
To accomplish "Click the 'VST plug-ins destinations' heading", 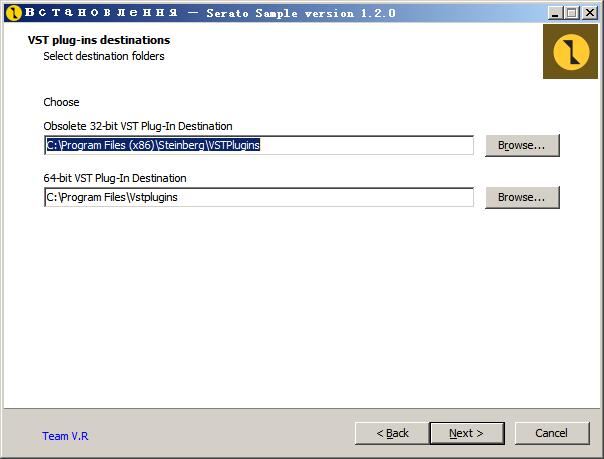I will (99, 40).
